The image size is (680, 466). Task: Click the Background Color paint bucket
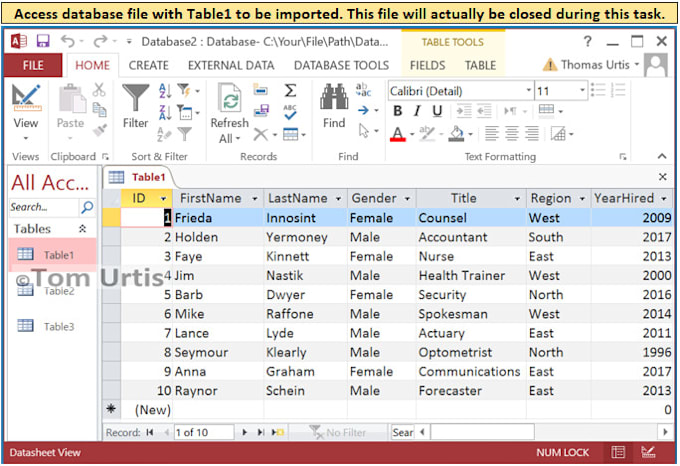456,134
